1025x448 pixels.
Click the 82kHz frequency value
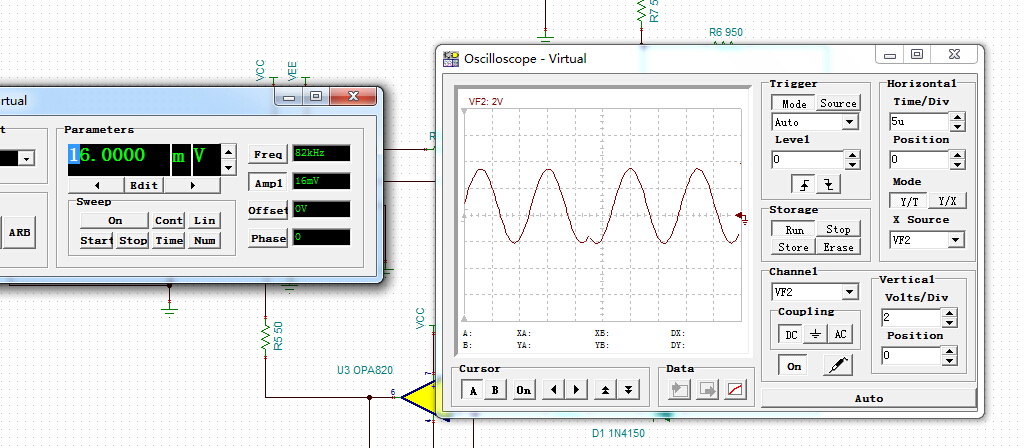(321, 154)
